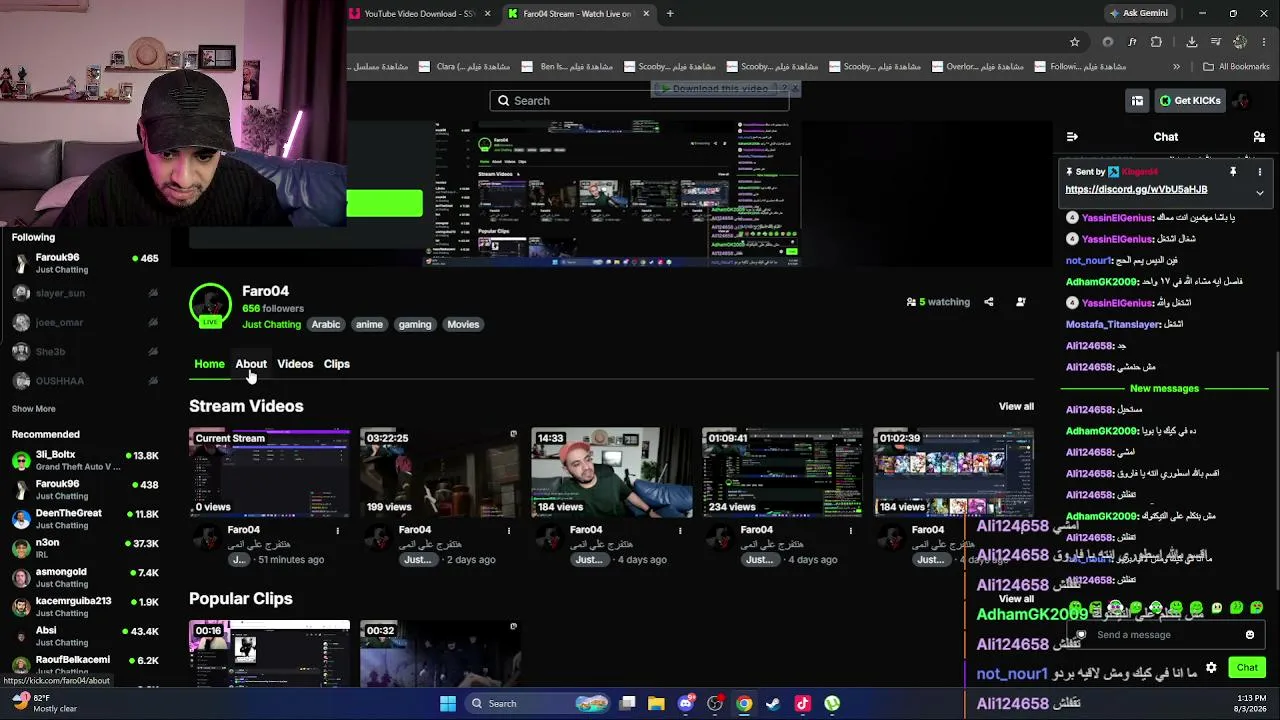
Task: Expand the pinned message chevron
Action: [1259, 192]
